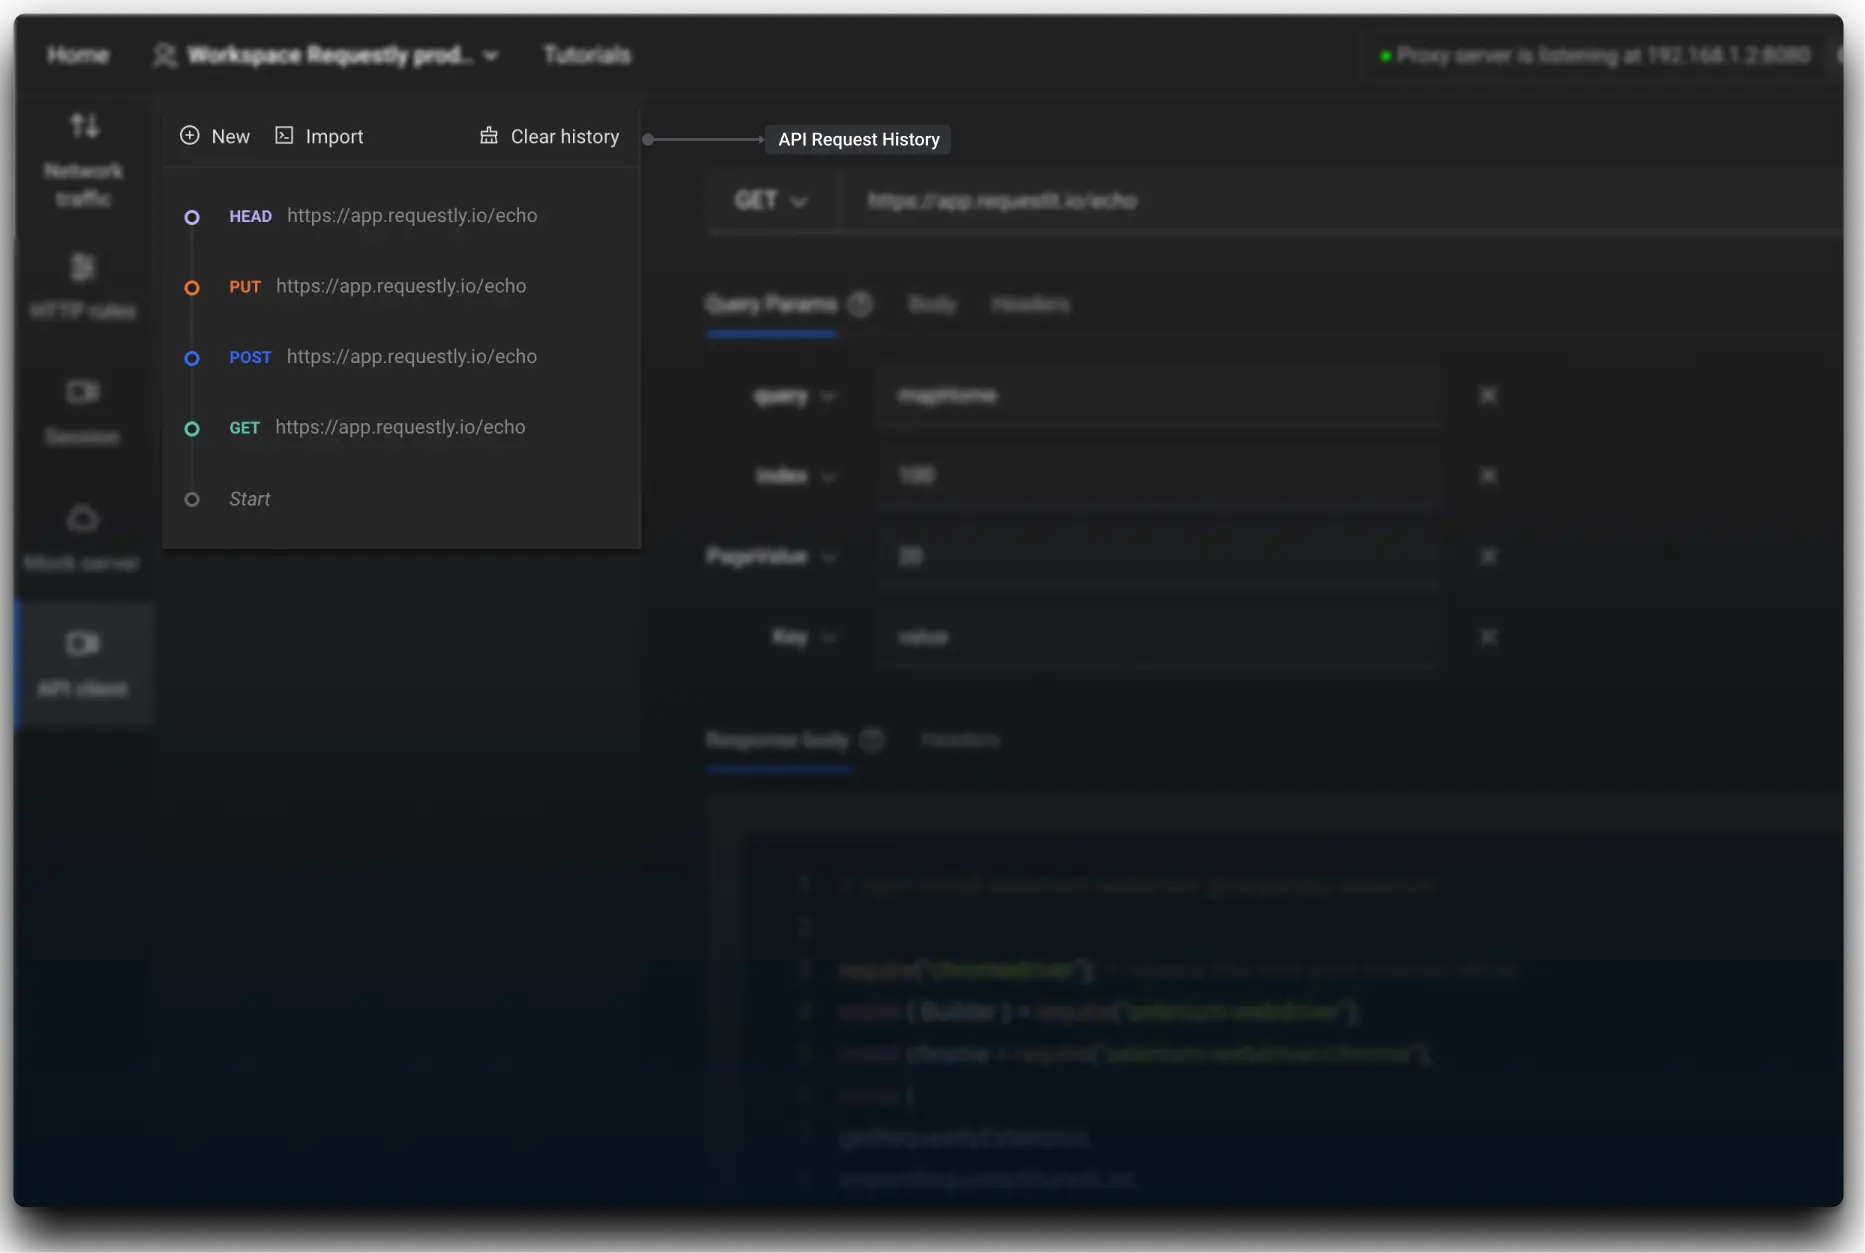
Task: Open the GET method dropdown
Action: [x=770, y=201]
